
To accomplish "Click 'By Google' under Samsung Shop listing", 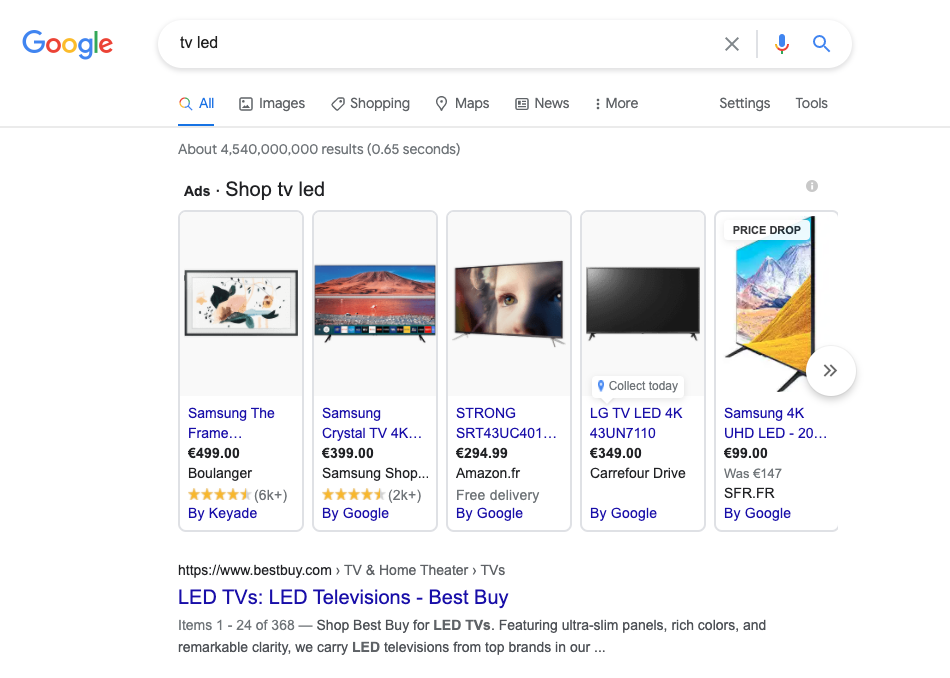I will pos(355,513).
